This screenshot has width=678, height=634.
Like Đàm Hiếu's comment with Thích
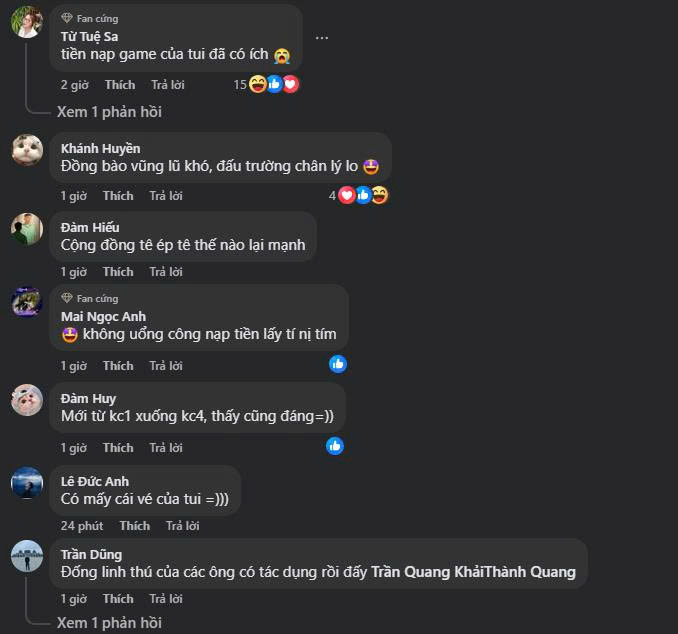coord(118,272)
